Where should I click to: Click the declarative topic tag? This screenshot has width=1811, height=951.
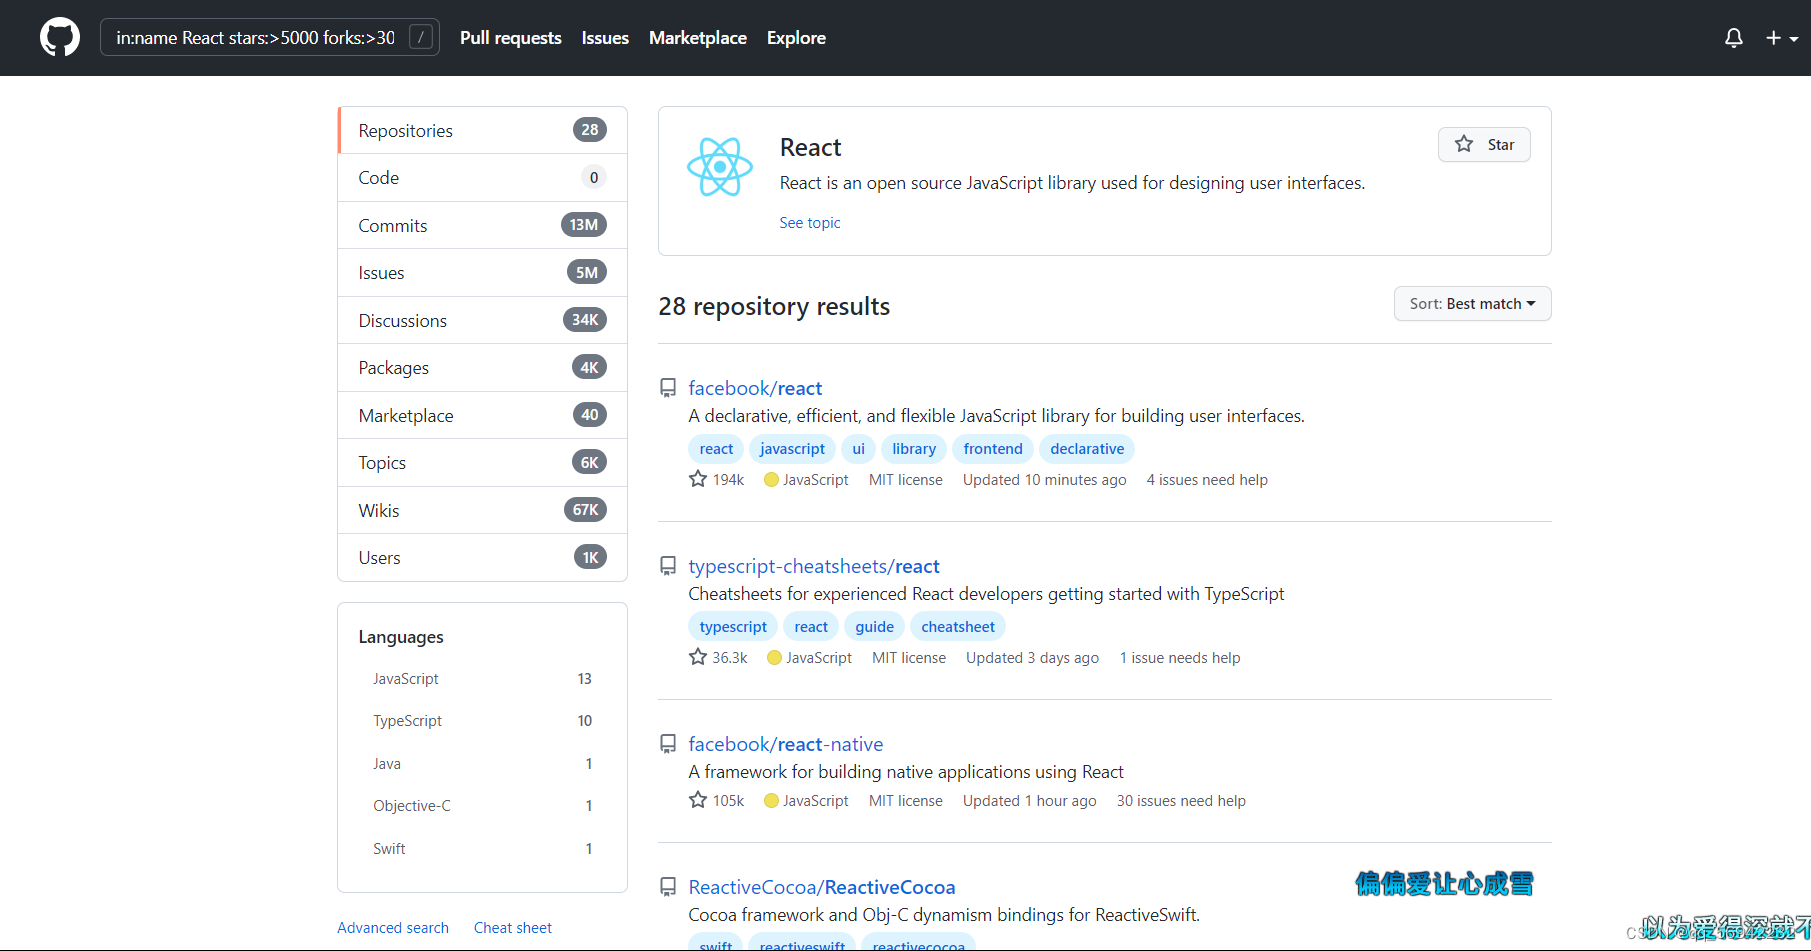point(1087,449)
